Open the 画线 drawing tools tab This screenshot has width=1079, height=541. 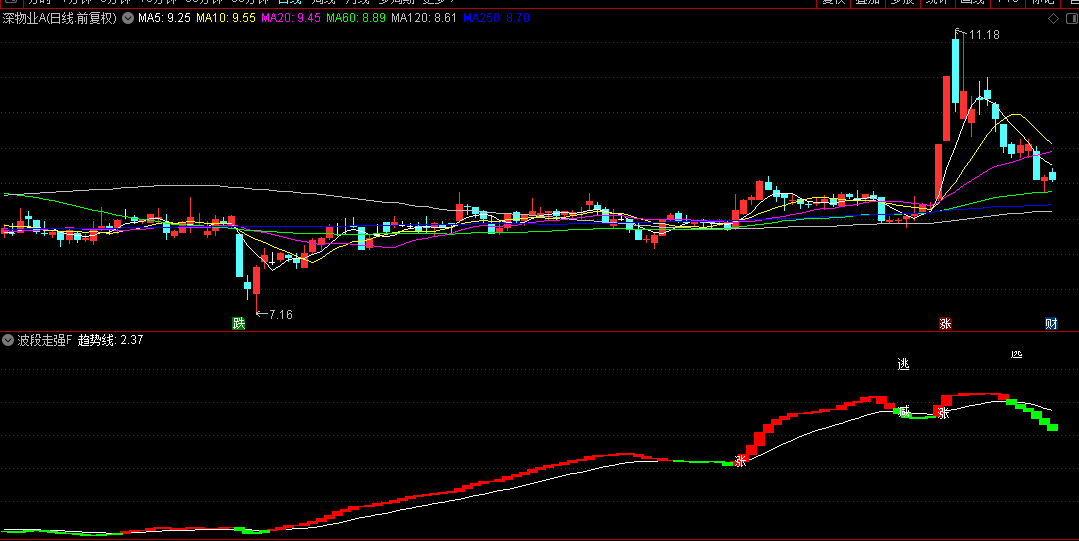pos(972,3)
